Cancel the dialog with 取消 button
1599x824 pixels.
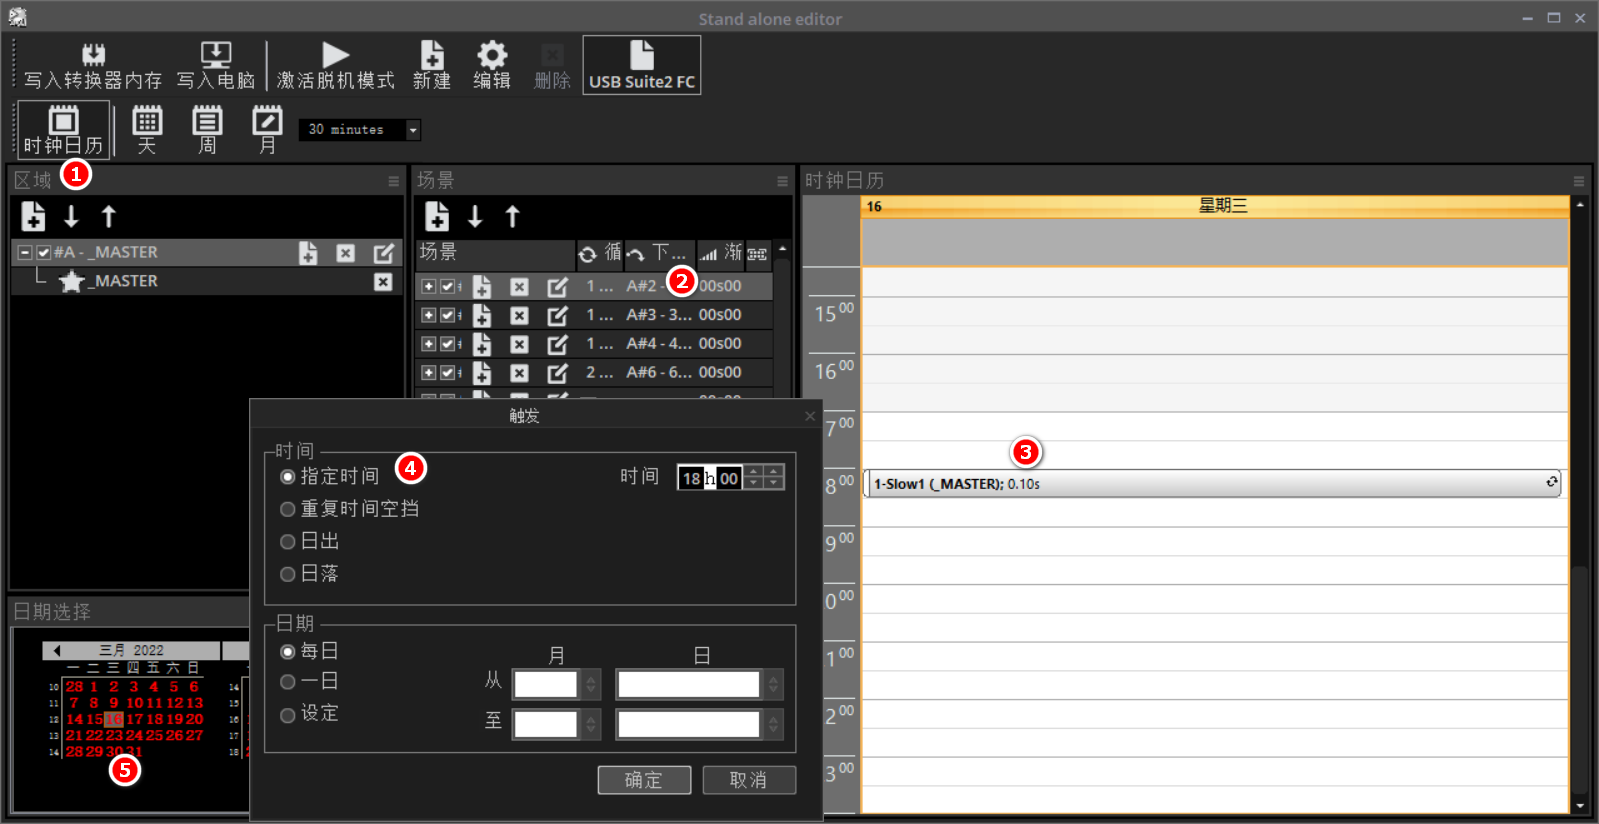pyautogui.click(x=749, y=780)
